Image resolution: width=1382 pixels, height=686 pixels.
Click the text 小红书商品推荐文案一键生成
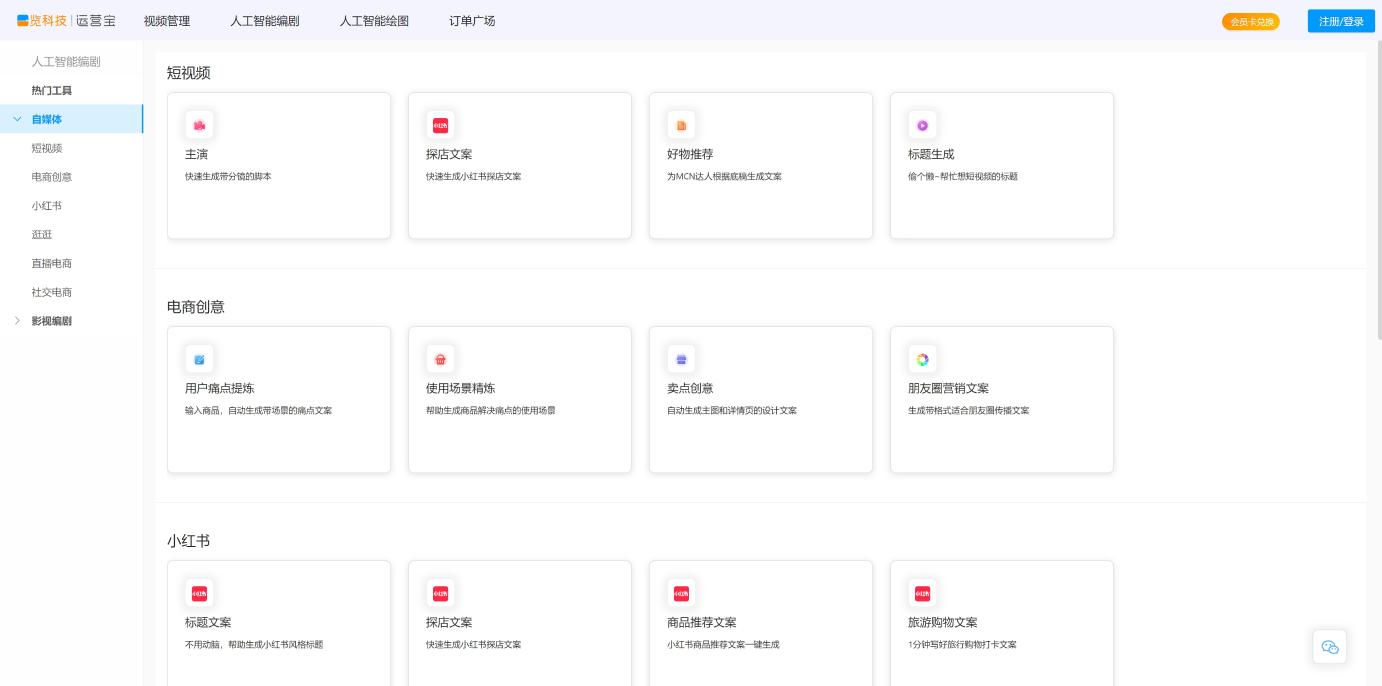[723, 644]
